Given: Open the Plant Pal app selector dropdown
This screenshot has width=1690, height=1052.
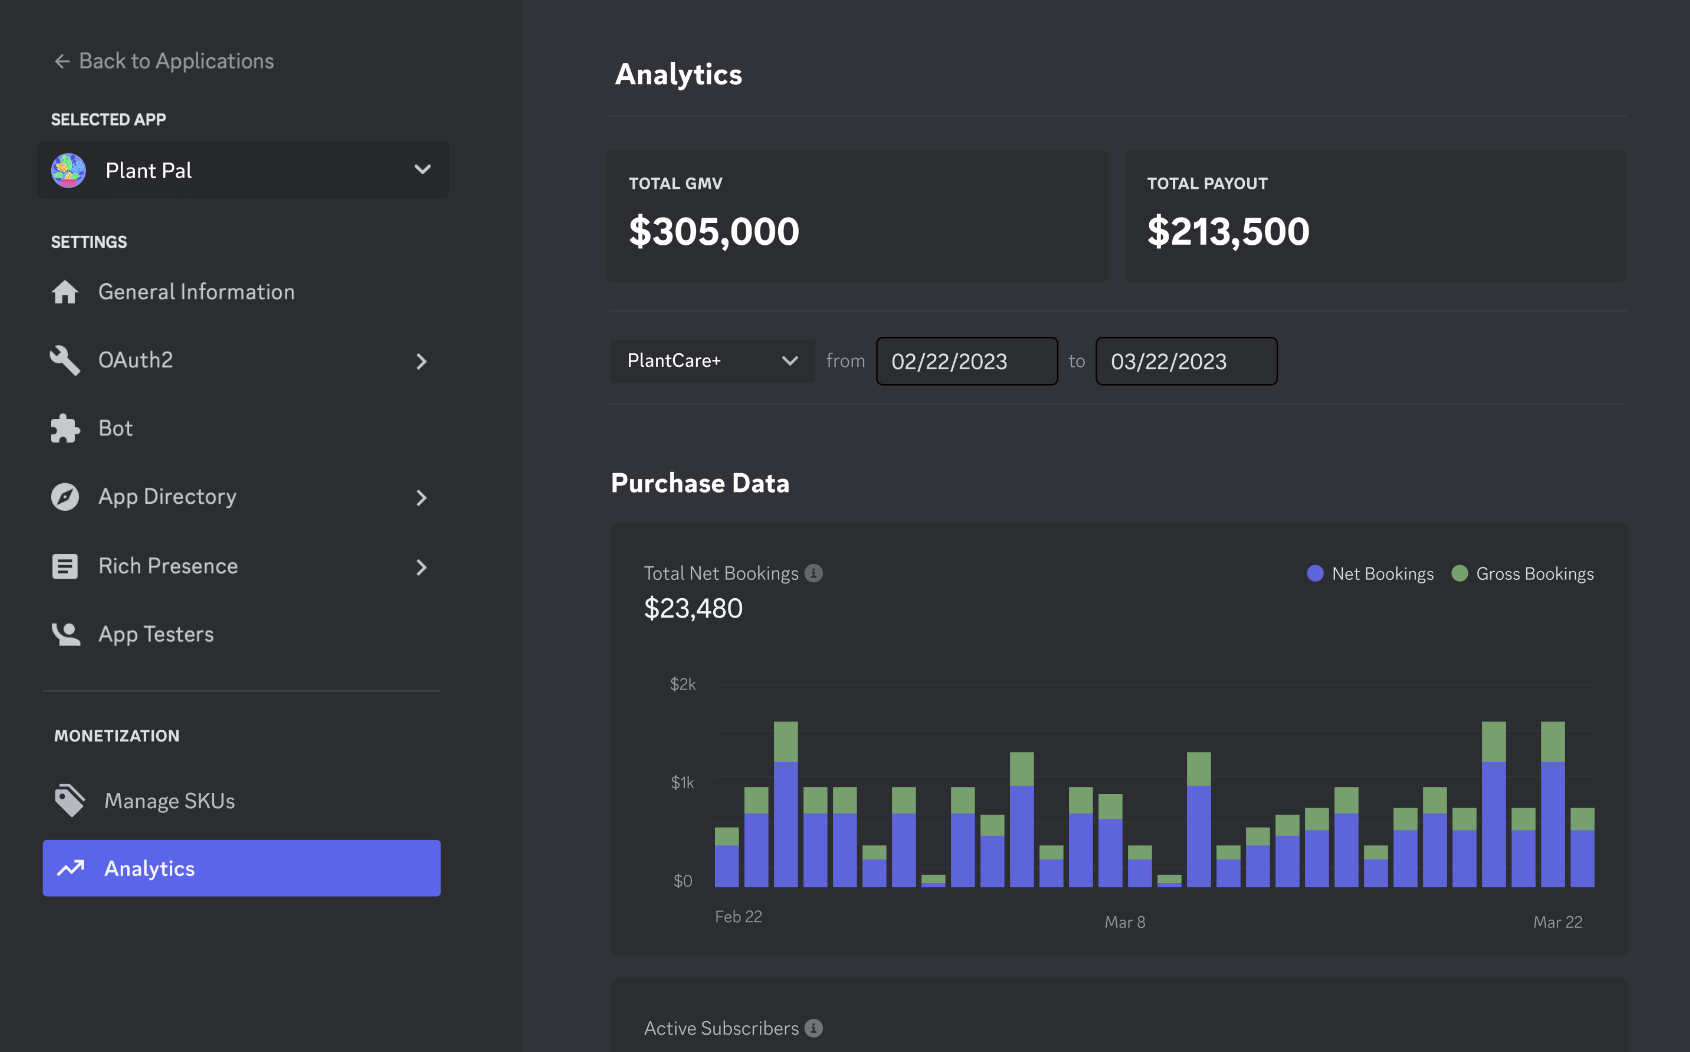Looking at the screenshot, I should click(x=243, y=170).
